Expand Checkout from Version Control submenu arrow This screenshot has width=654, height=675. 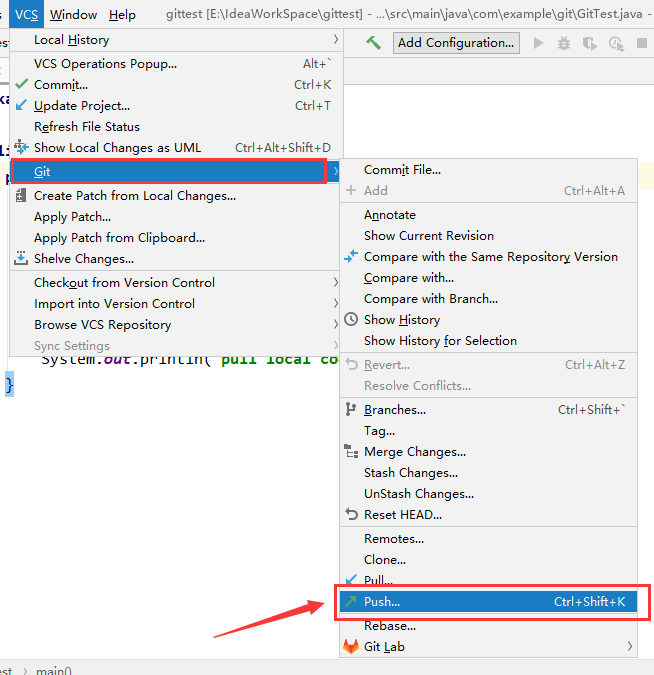[x=335, y=282]
